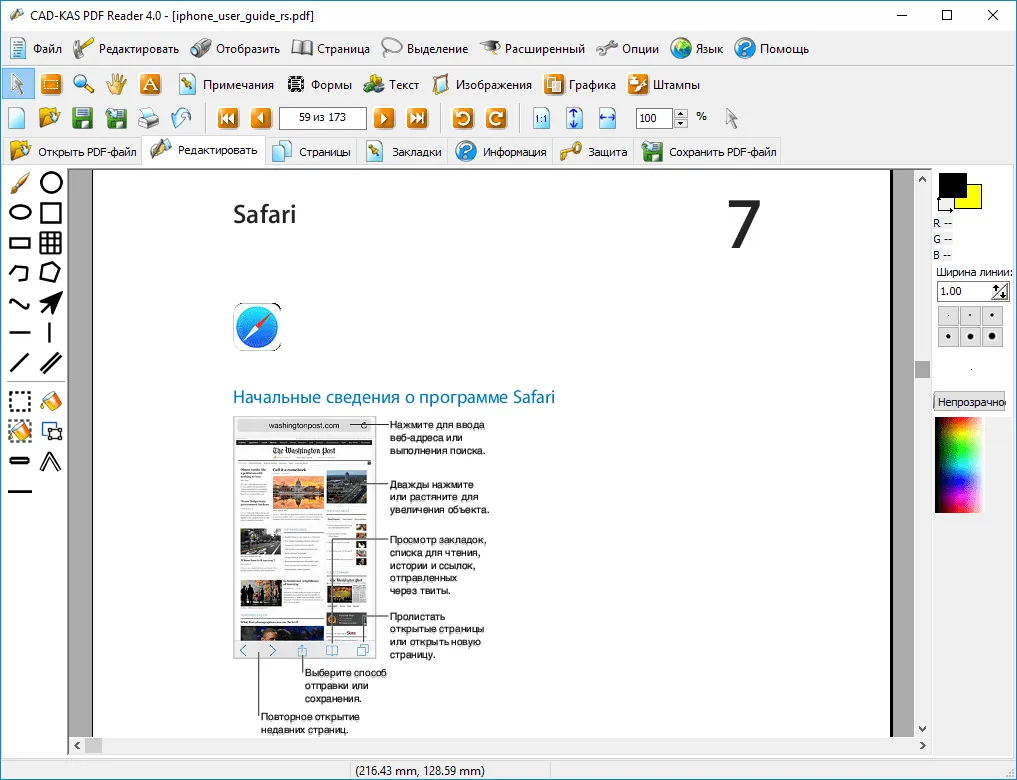
Task: Click the printer icon to print
Action: [x=148, y=118]
